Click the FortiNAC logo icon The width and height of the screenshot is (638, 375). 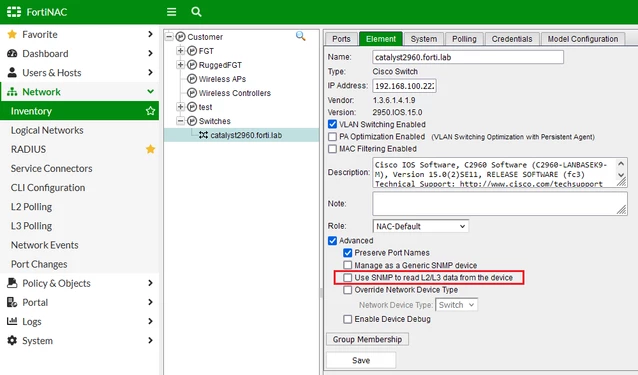[14, 12]
